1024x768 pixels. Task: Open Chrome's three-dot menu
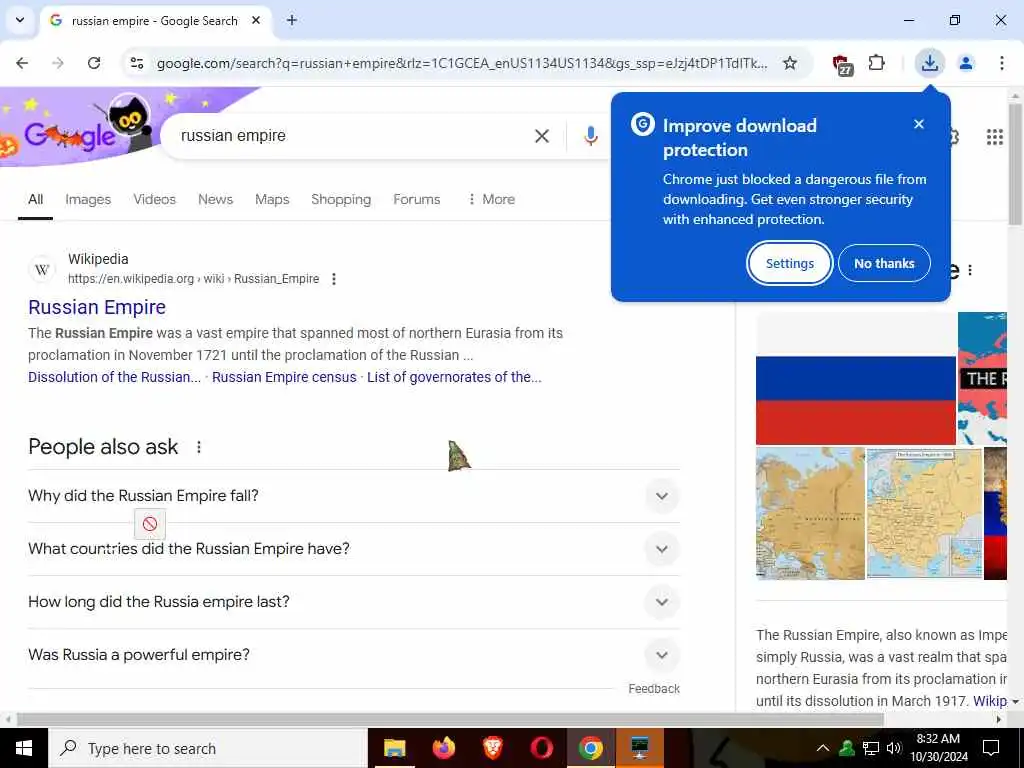tap(1001, 63)
